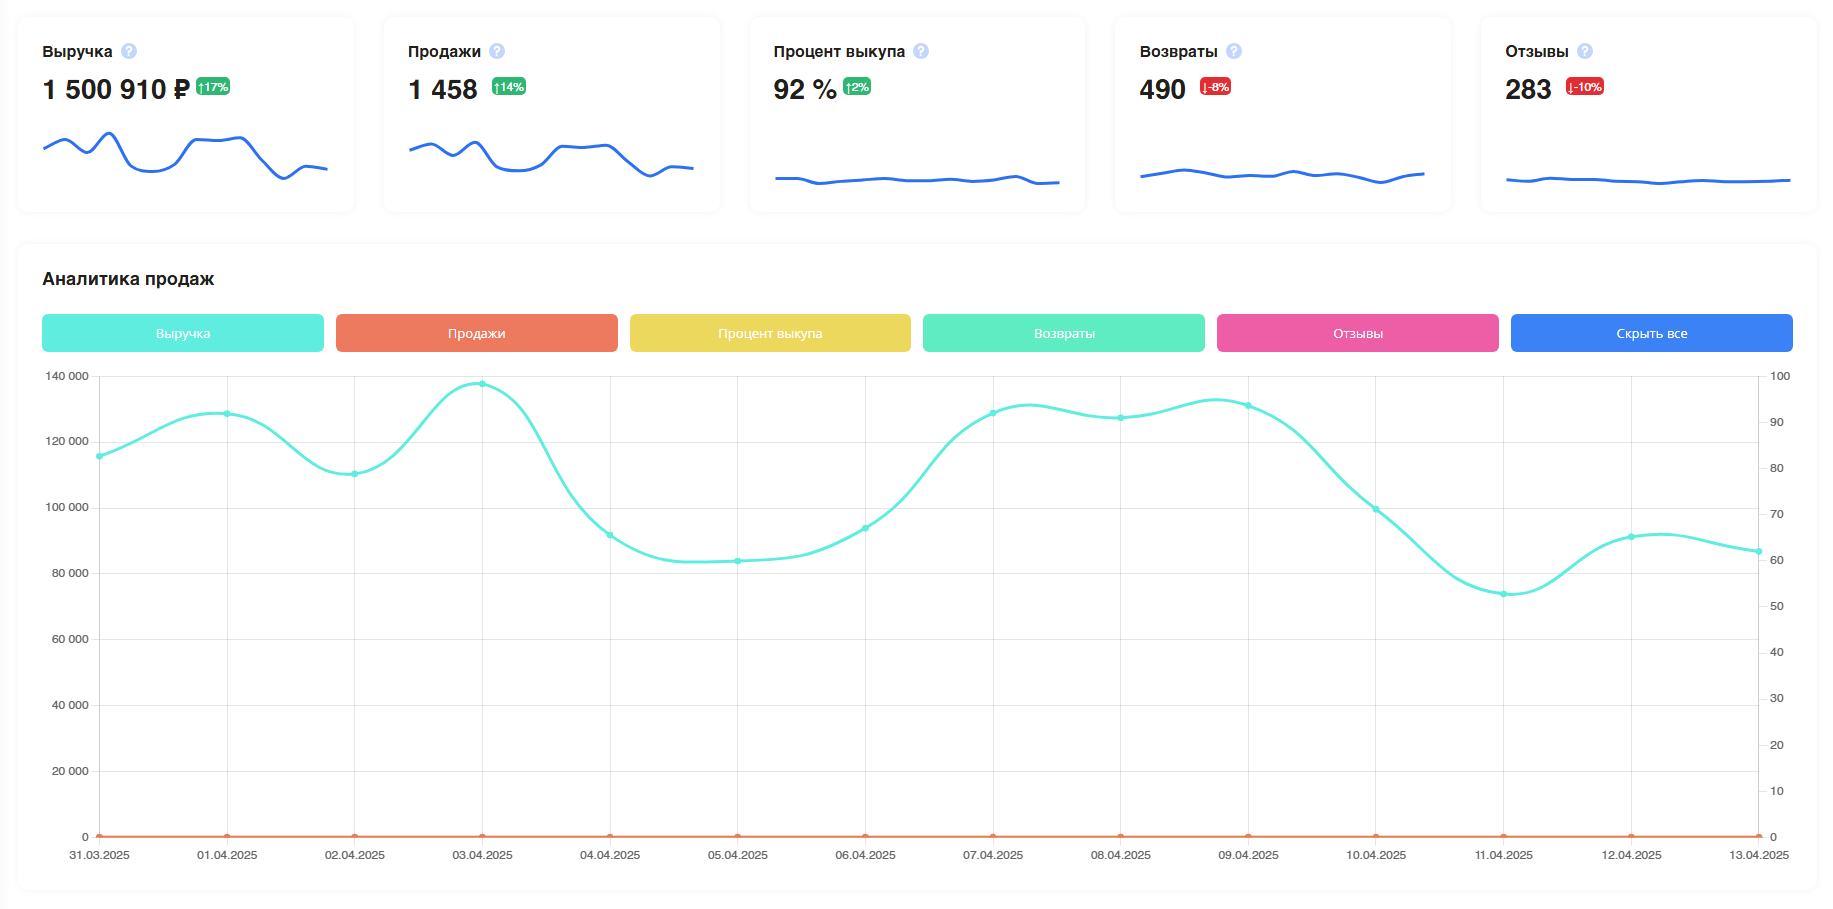1833x909 pixels.
Task: Click the revenue data point for 03.04.2025
Action: pos(482,384)
